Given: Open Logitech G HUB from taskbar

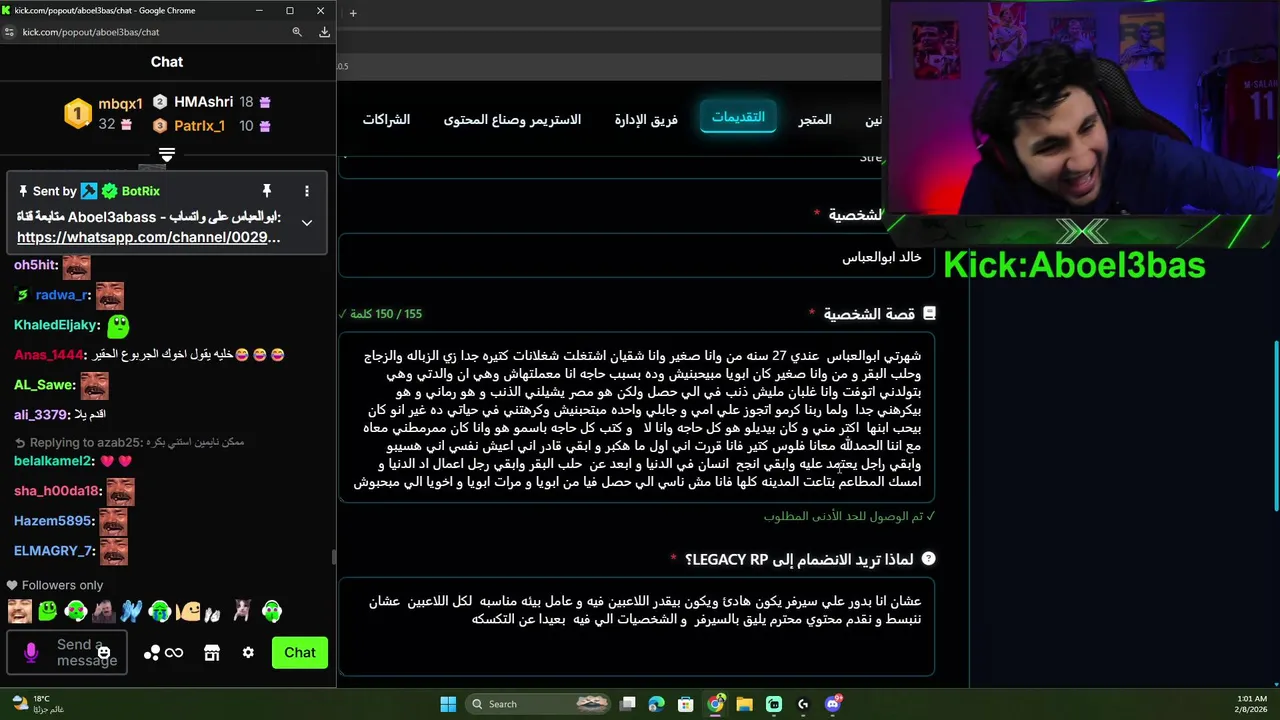Looking at the screenshot, I should [x=803, y=704].
